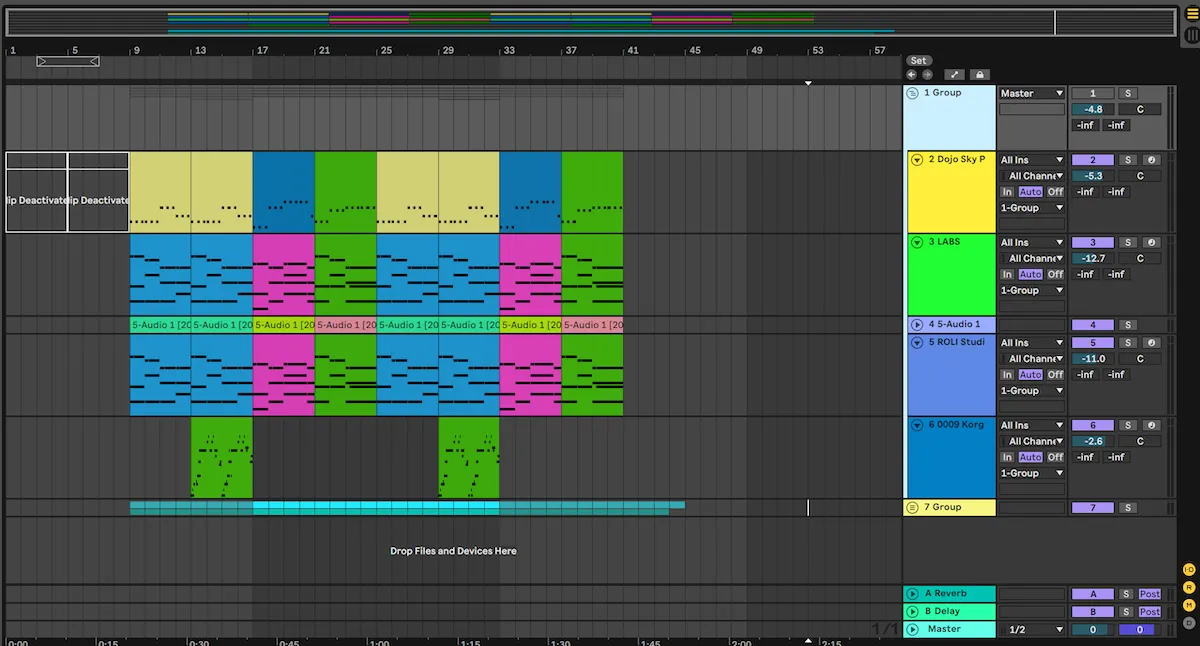The width and height of the screenshot is (1200, 646).
Task: Toggle the lock envelopes icon
Action: [979, 74]
